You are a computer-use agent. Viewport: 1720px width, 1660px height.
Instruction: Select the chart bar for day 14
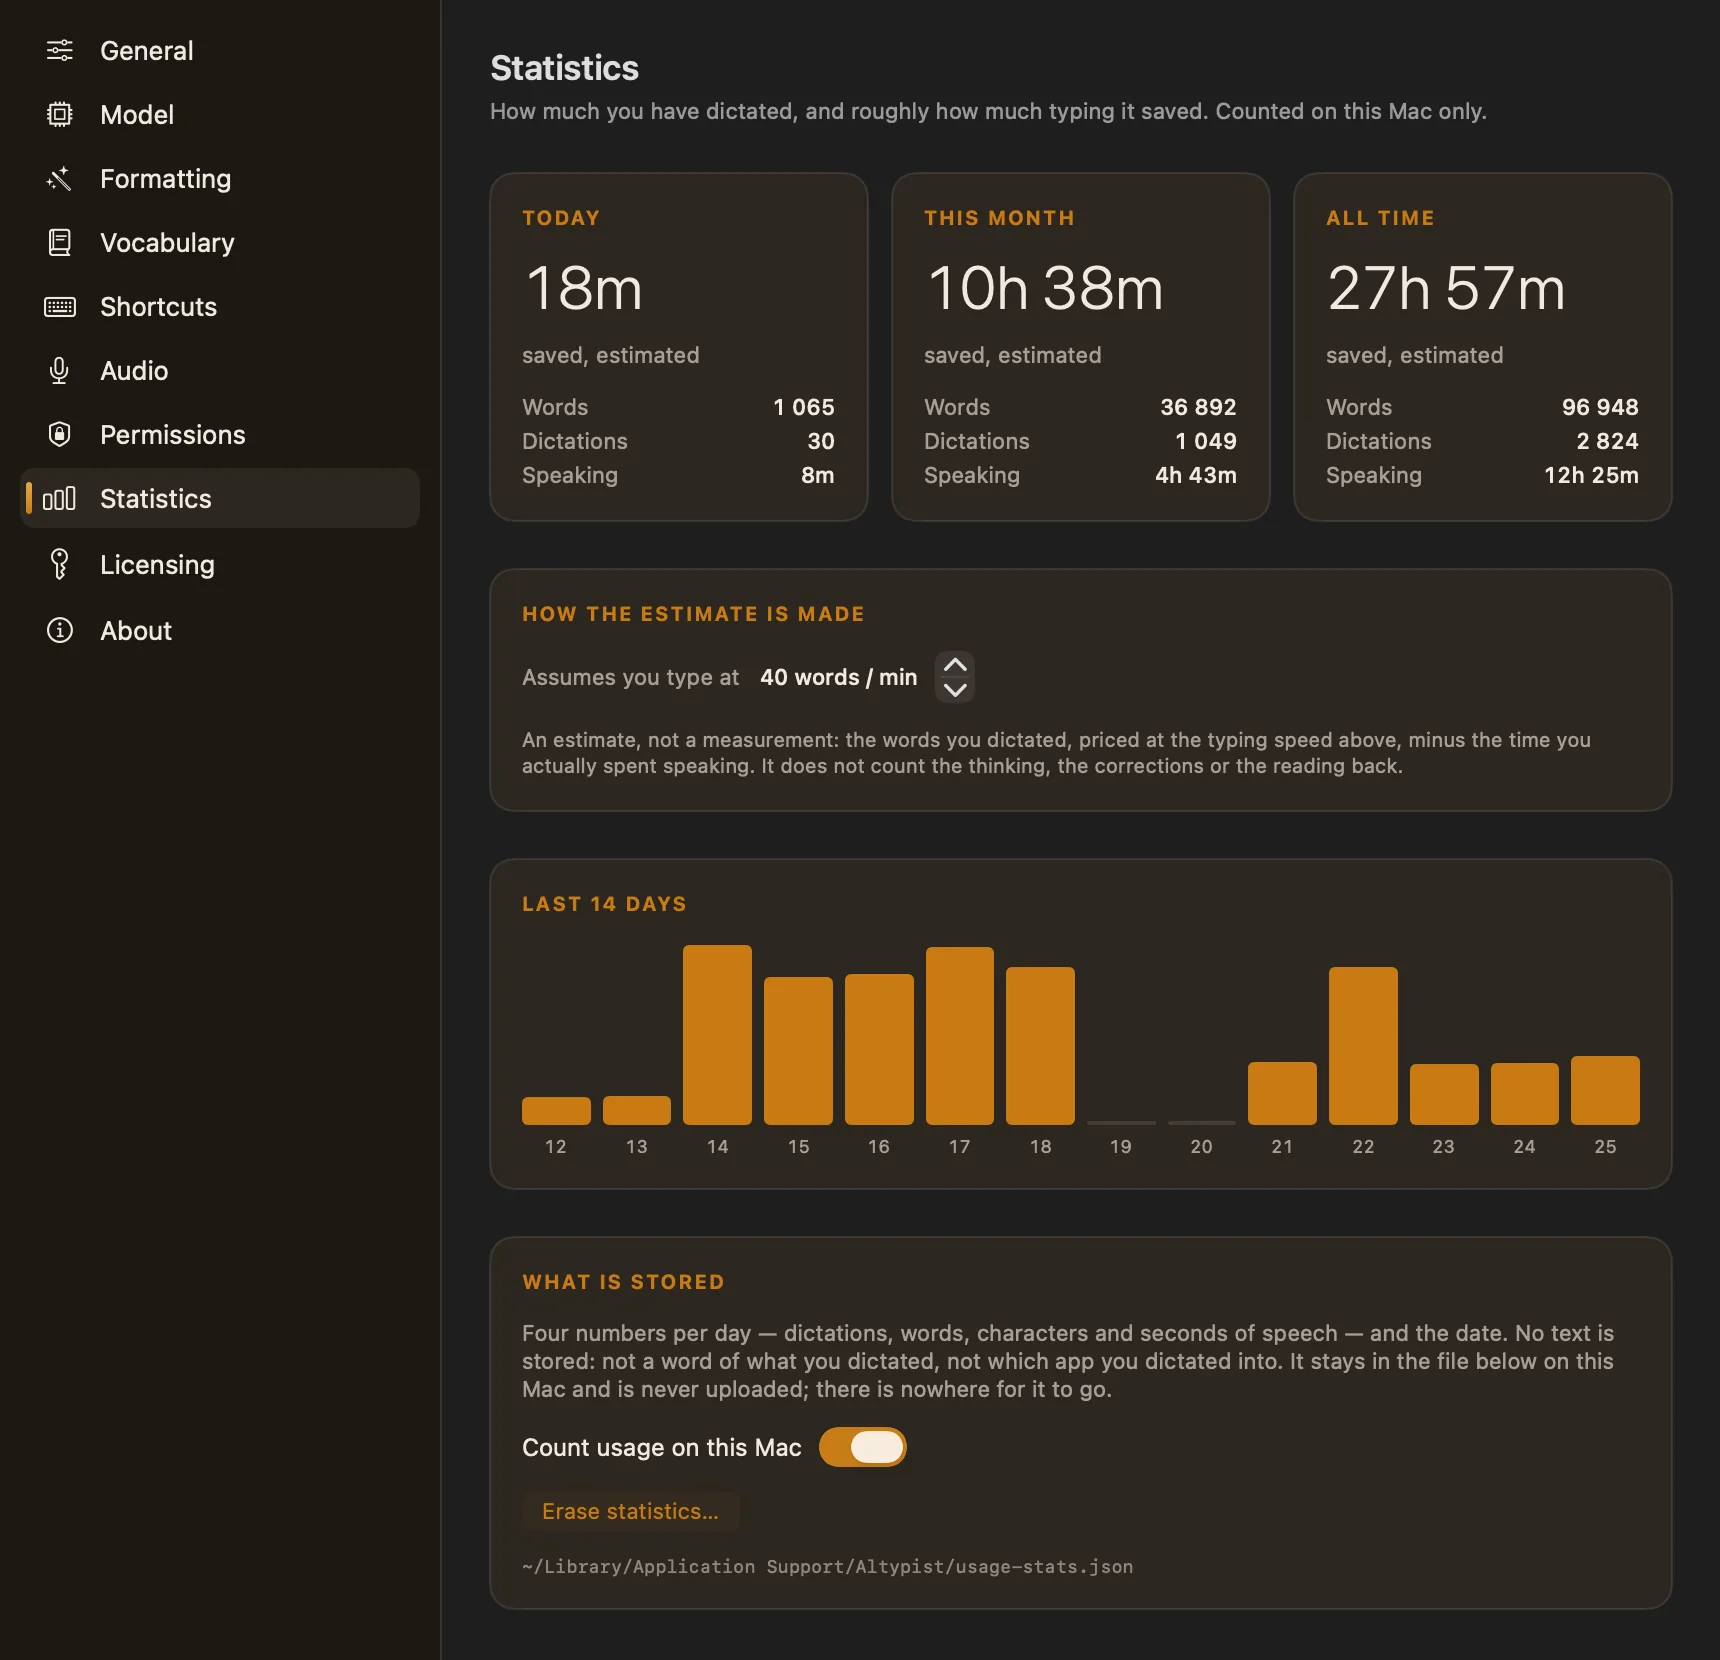[717, 1035]
